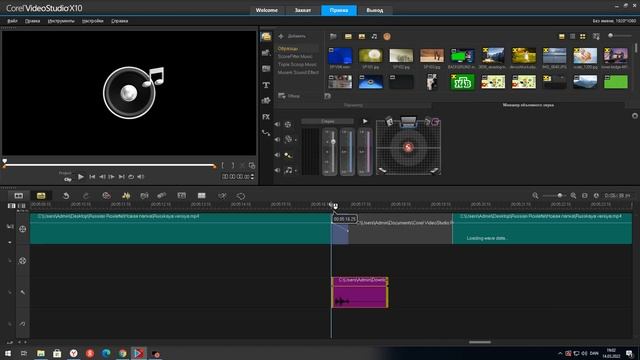This screenshot has width=640, height=360.
Task: Zoom out the timeline with magnifier minus
Action: pyautogui.click(x=535, y=196)
